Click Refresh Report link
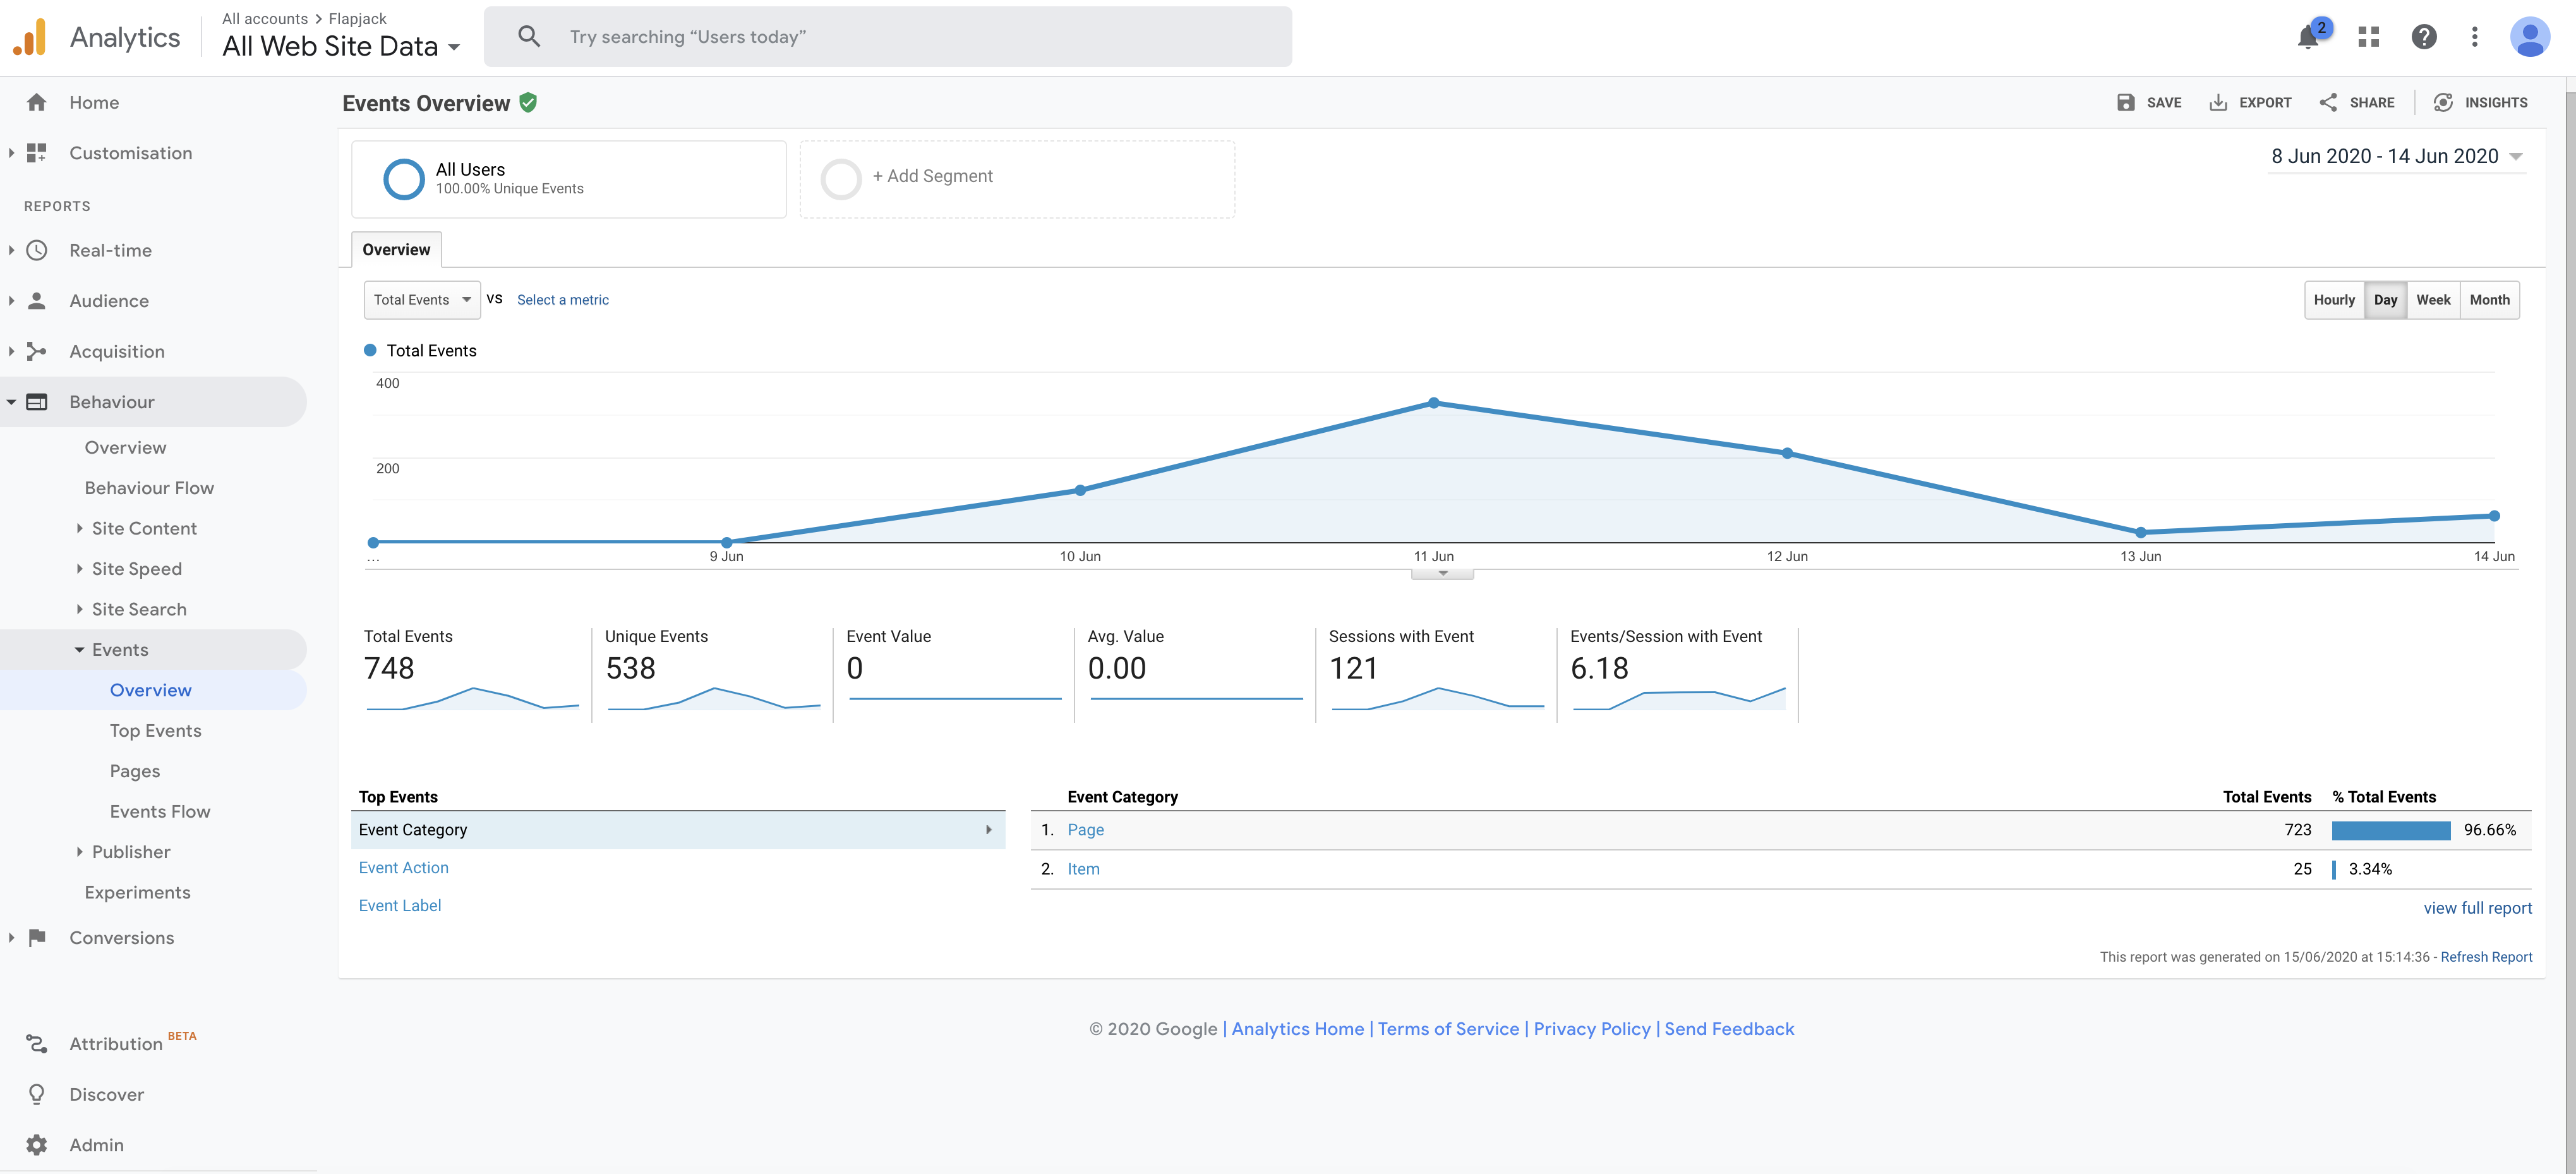This screenshot has width=2576, height=1174. click(2486, 957)
